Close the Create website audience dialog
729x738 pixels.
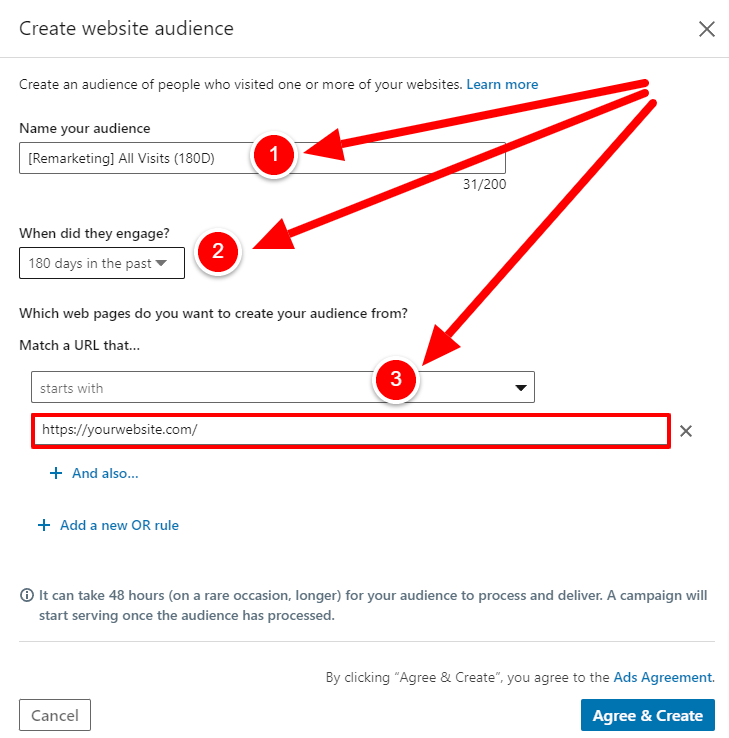coord(706,29)
